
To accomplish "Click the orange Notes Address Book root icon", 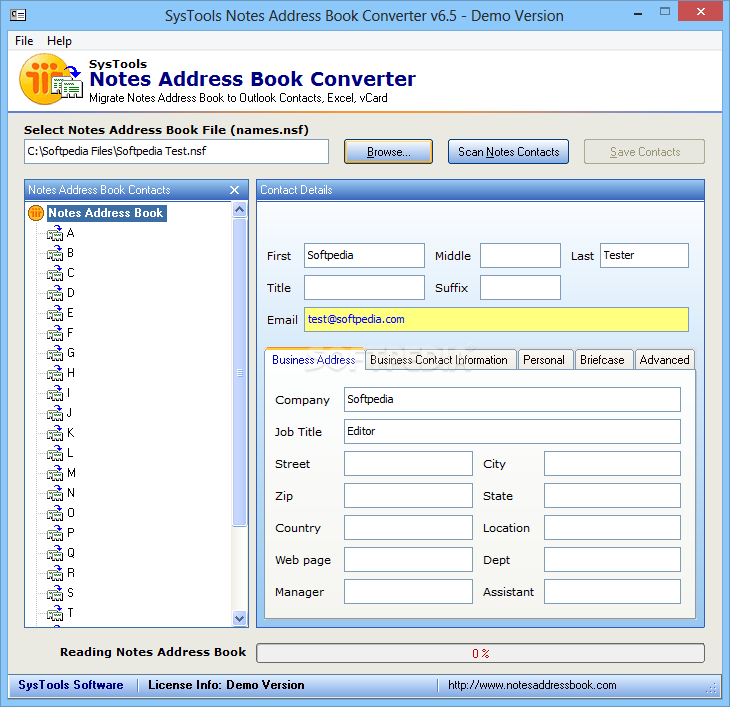I will (36, 213).
